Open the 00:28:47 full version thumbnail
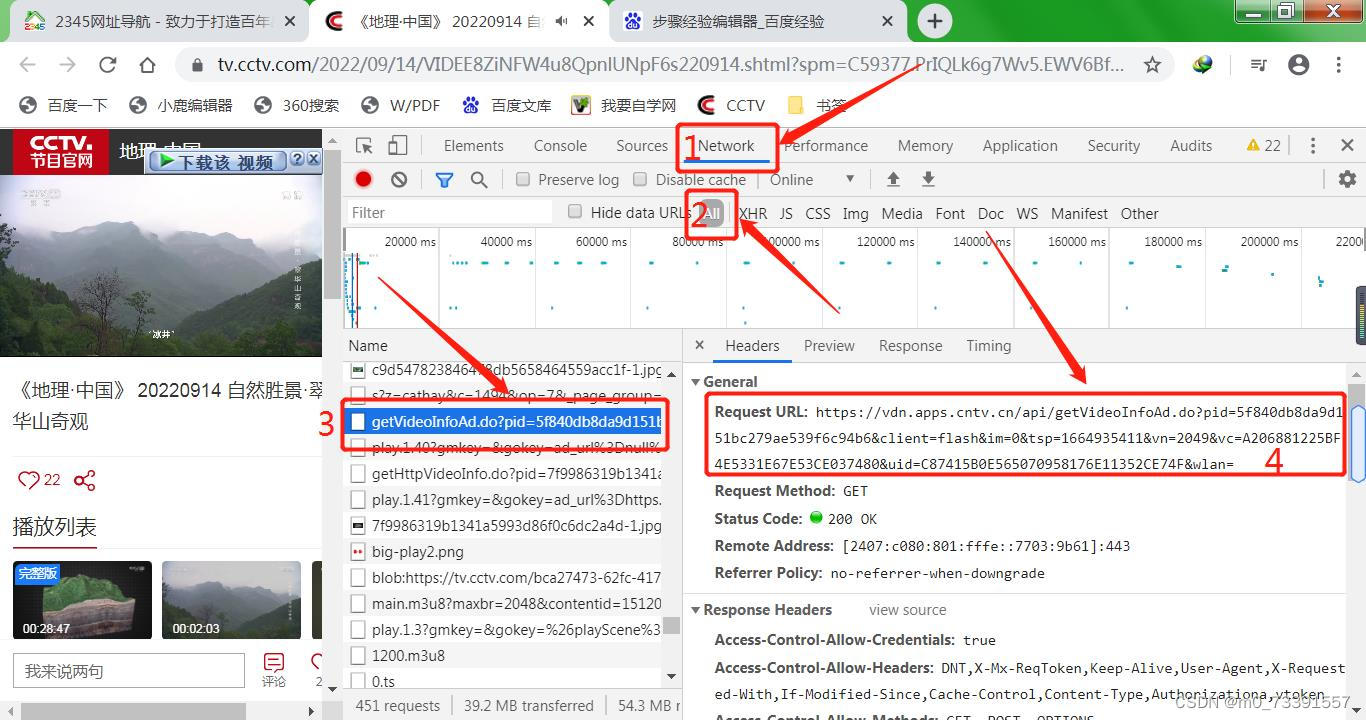1366x720 pixels. [82, 600]
